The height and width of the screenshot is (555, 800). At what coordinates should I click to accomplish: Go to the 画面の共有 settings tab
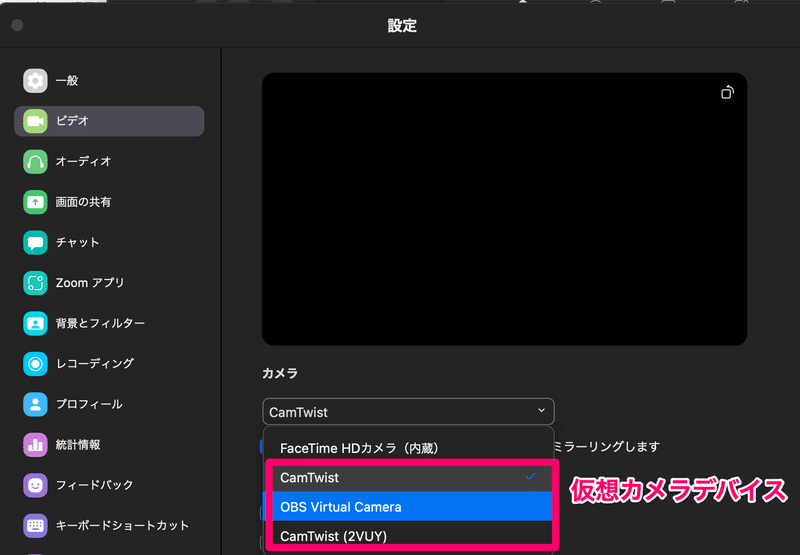click(x=109, y=202)
